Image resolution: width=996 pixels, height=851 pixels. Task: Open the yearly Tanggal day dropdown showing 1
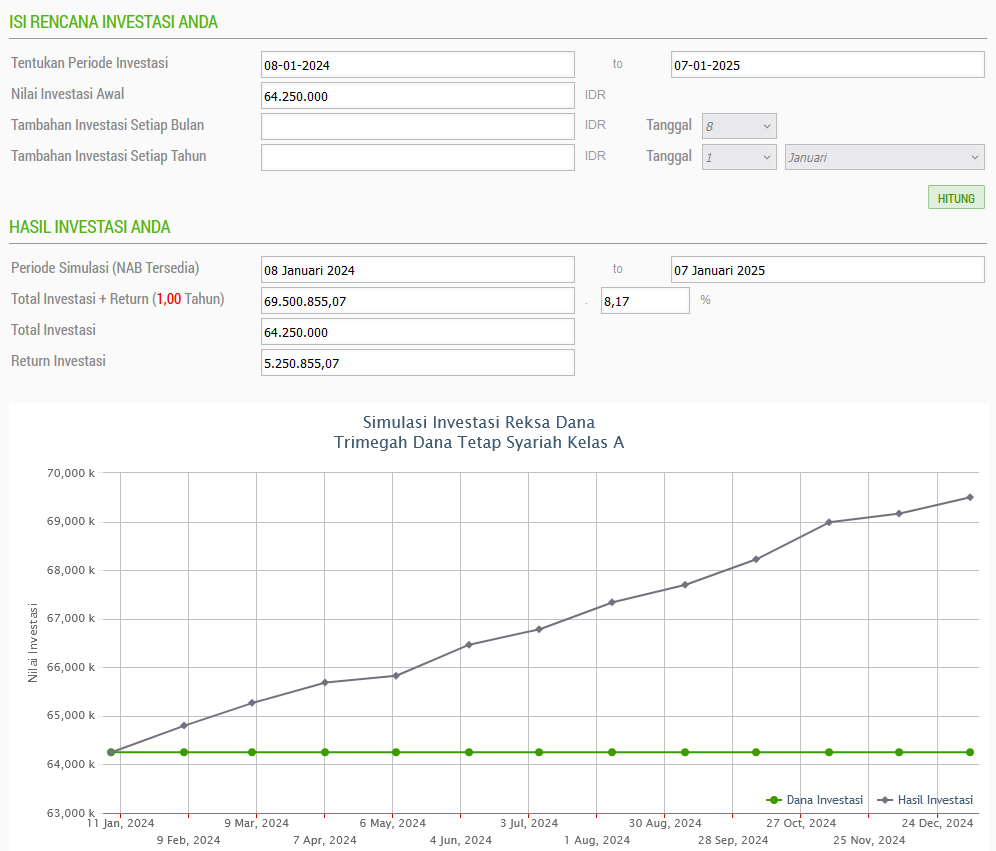(x=739, y=157)
